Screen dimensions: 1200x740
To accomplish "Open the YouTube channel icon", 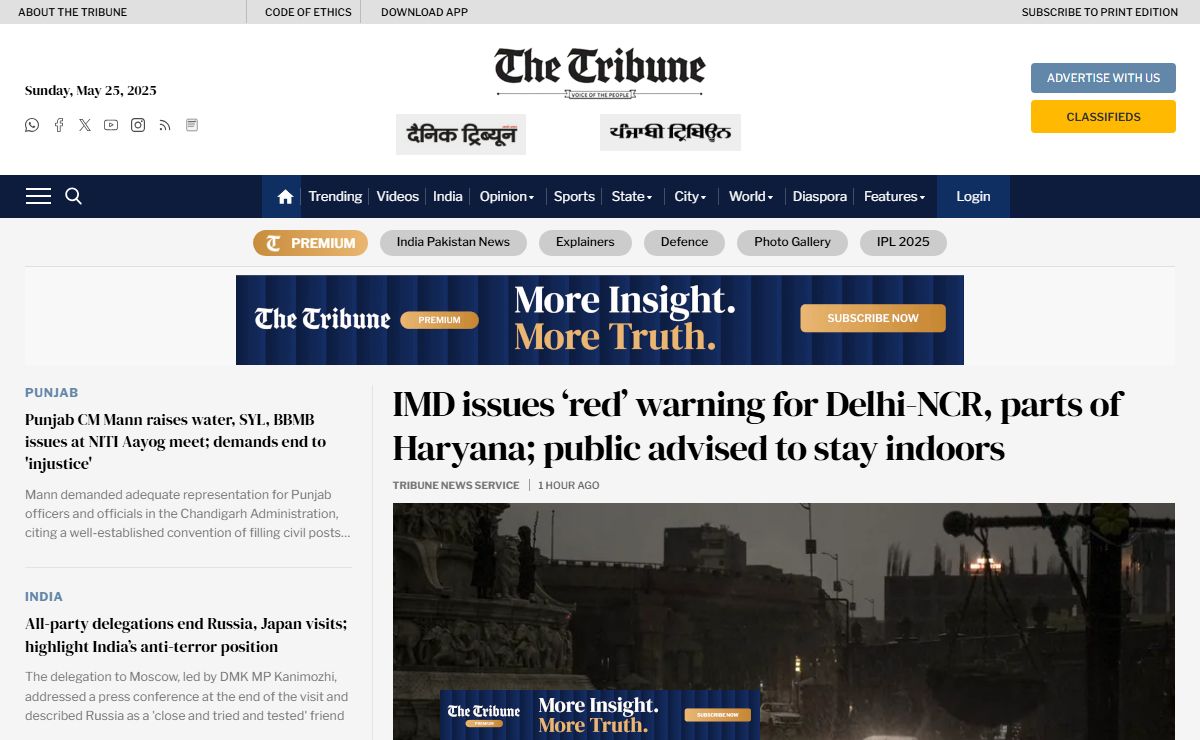I will [x=111, y=125].
